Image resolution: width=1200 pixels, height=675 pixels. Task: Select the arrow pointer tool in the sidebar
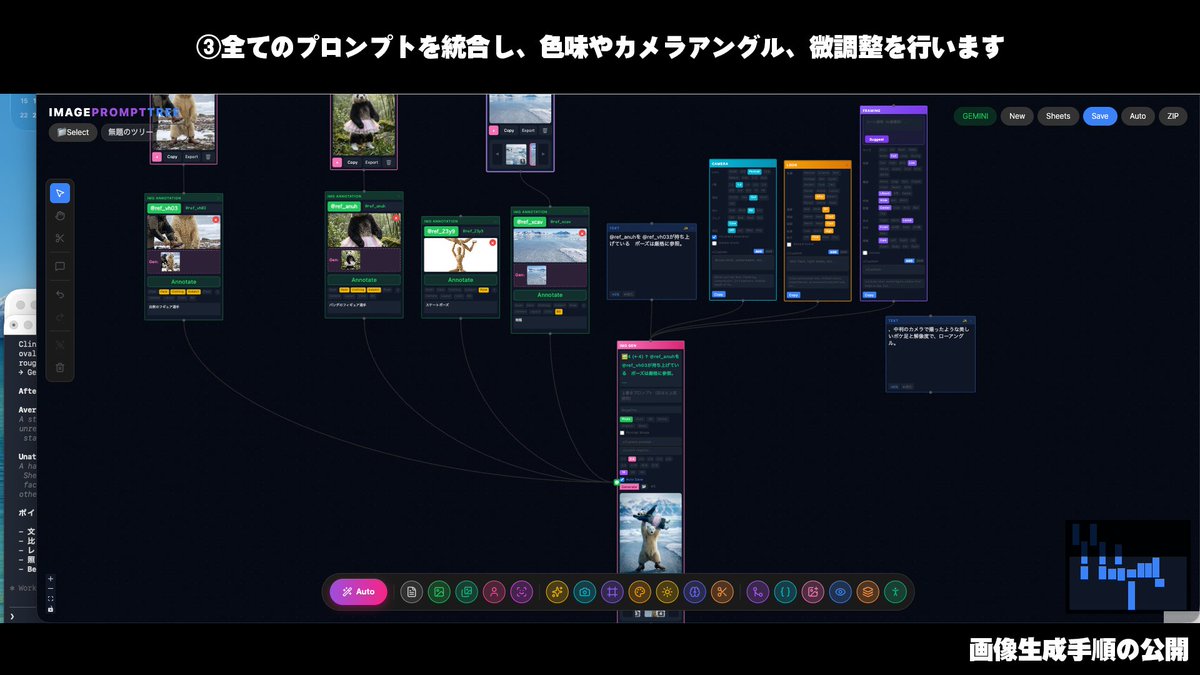60,193
